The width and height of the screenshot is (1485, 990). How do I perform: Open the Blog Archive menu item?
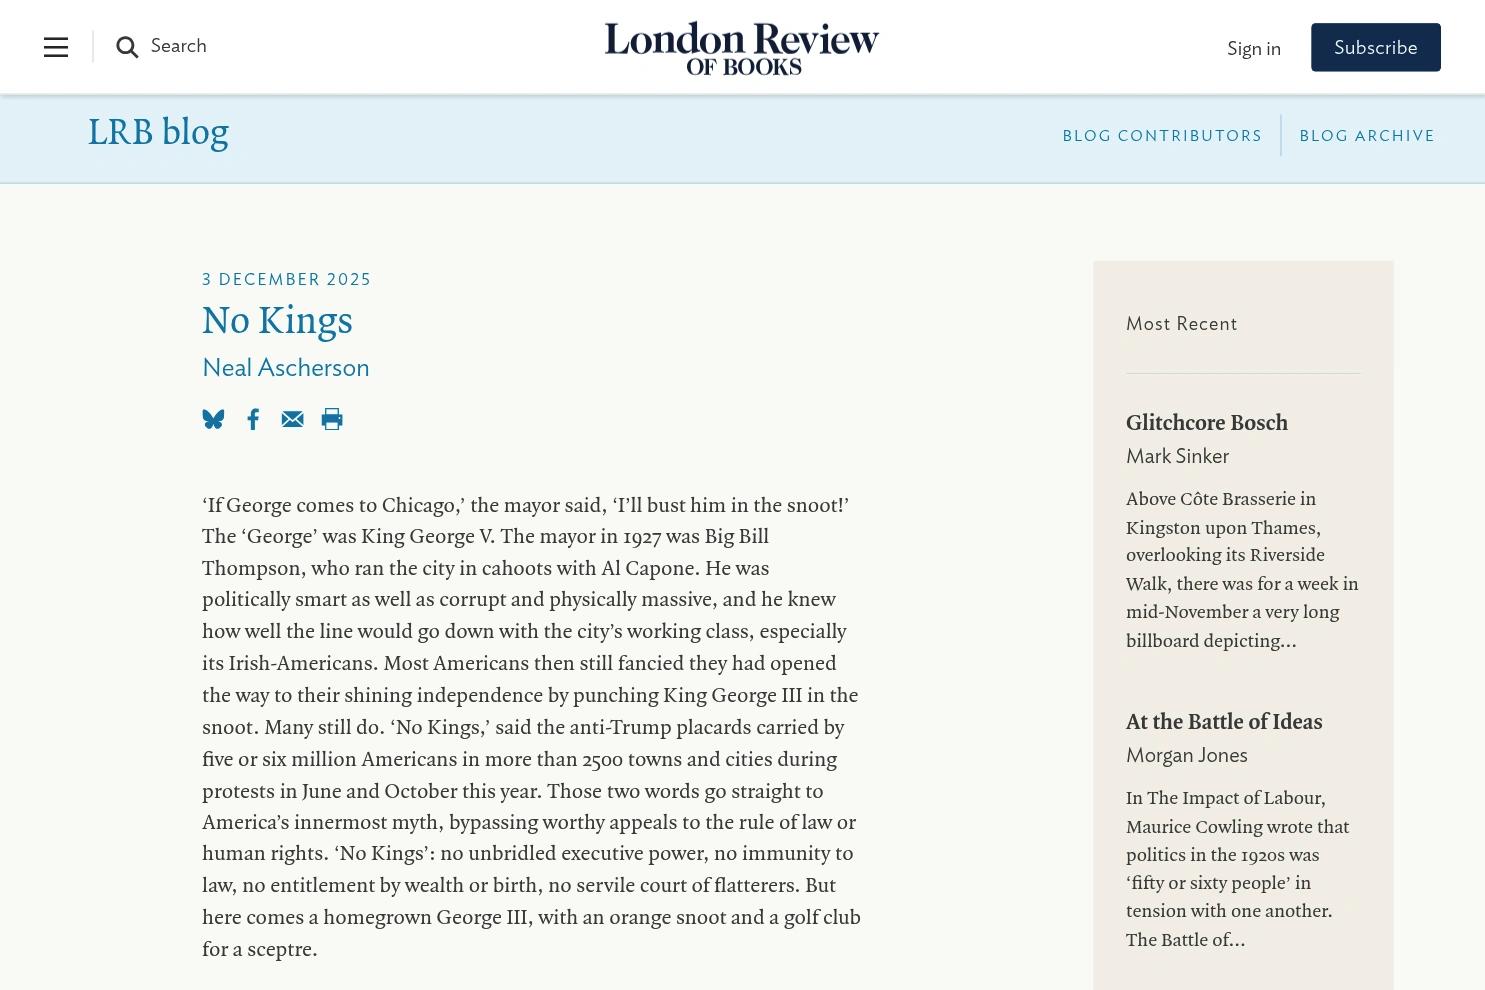coord(1367,135)
